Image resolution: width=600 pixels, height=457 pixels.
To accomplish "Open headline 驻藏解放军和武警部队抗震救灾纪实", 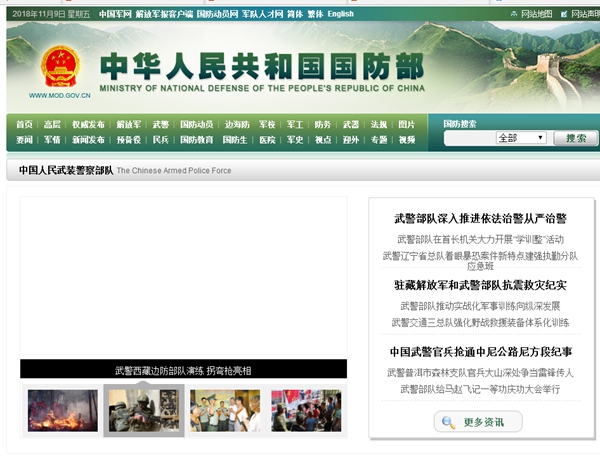I will coord(479,285).
